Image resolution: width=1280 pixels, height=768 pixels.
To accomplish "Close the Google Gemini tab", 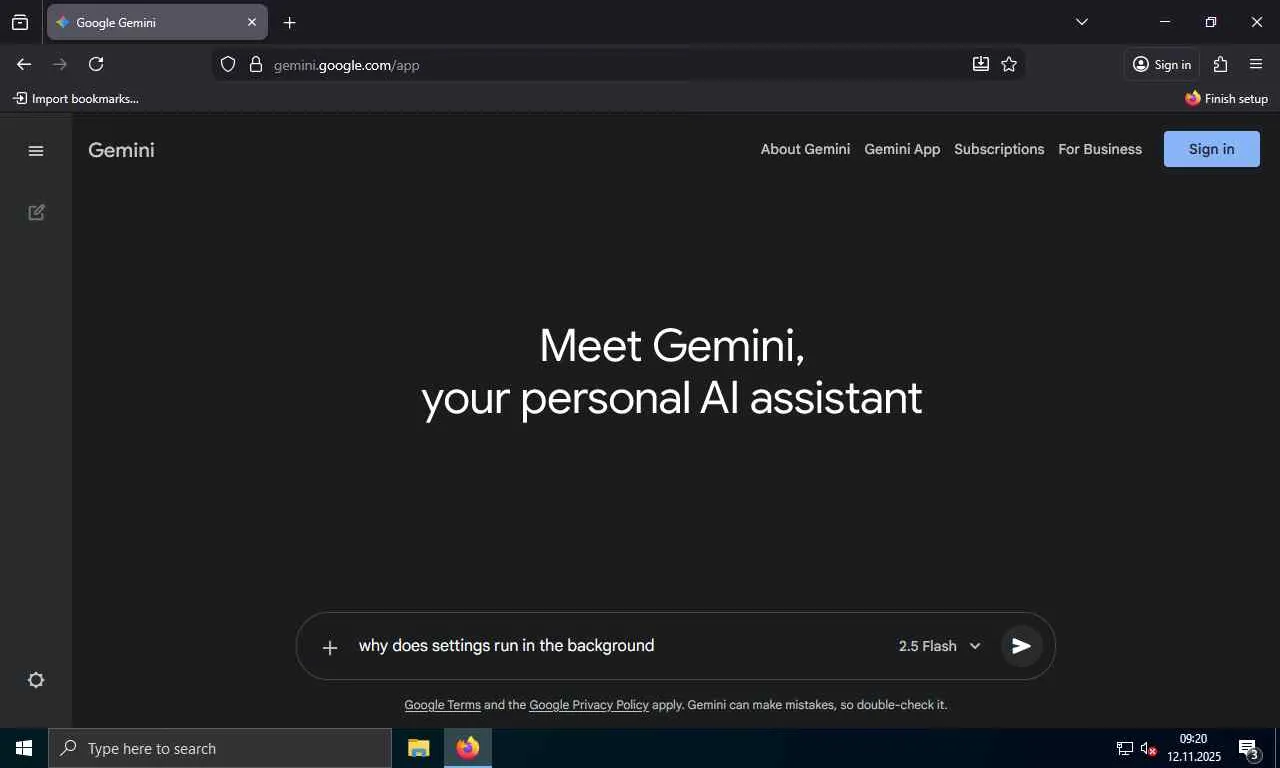I will pyautogui.click(x=252, y=22).
